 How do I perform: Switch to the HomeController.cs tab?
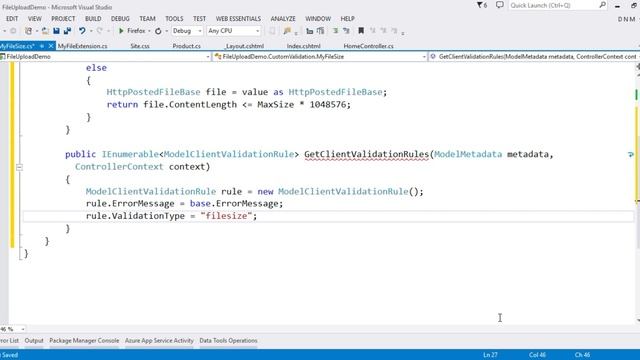(369, 46)
